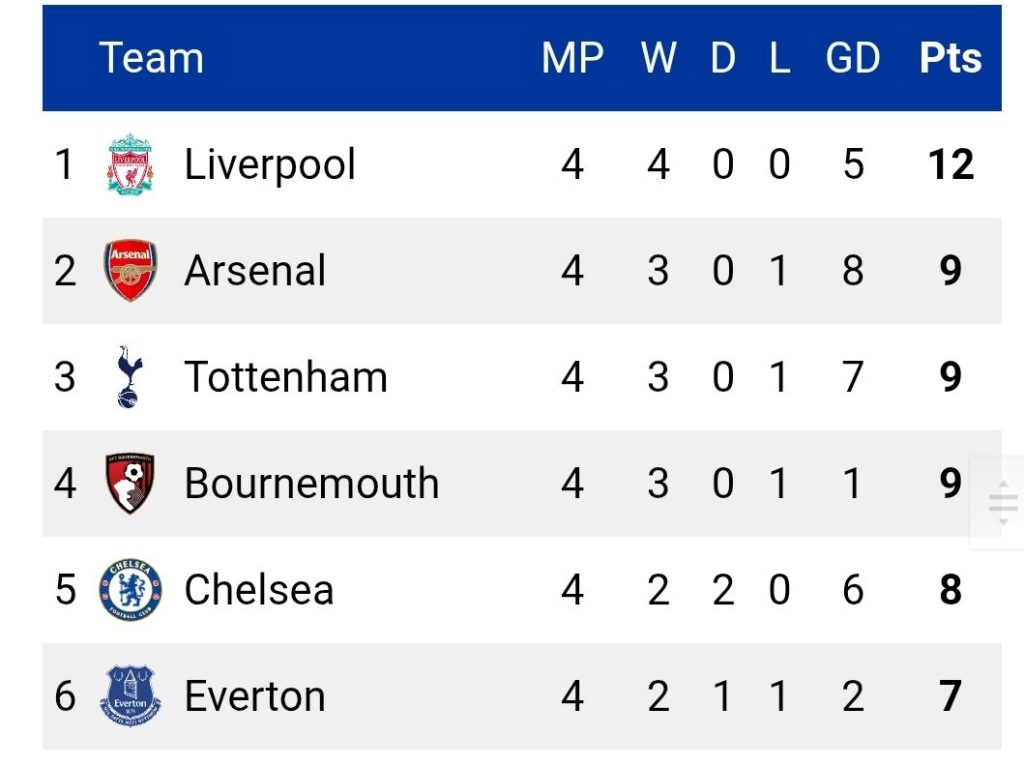Click the W column header
This screenshot has width=1024, height=767.
(658, 58)
